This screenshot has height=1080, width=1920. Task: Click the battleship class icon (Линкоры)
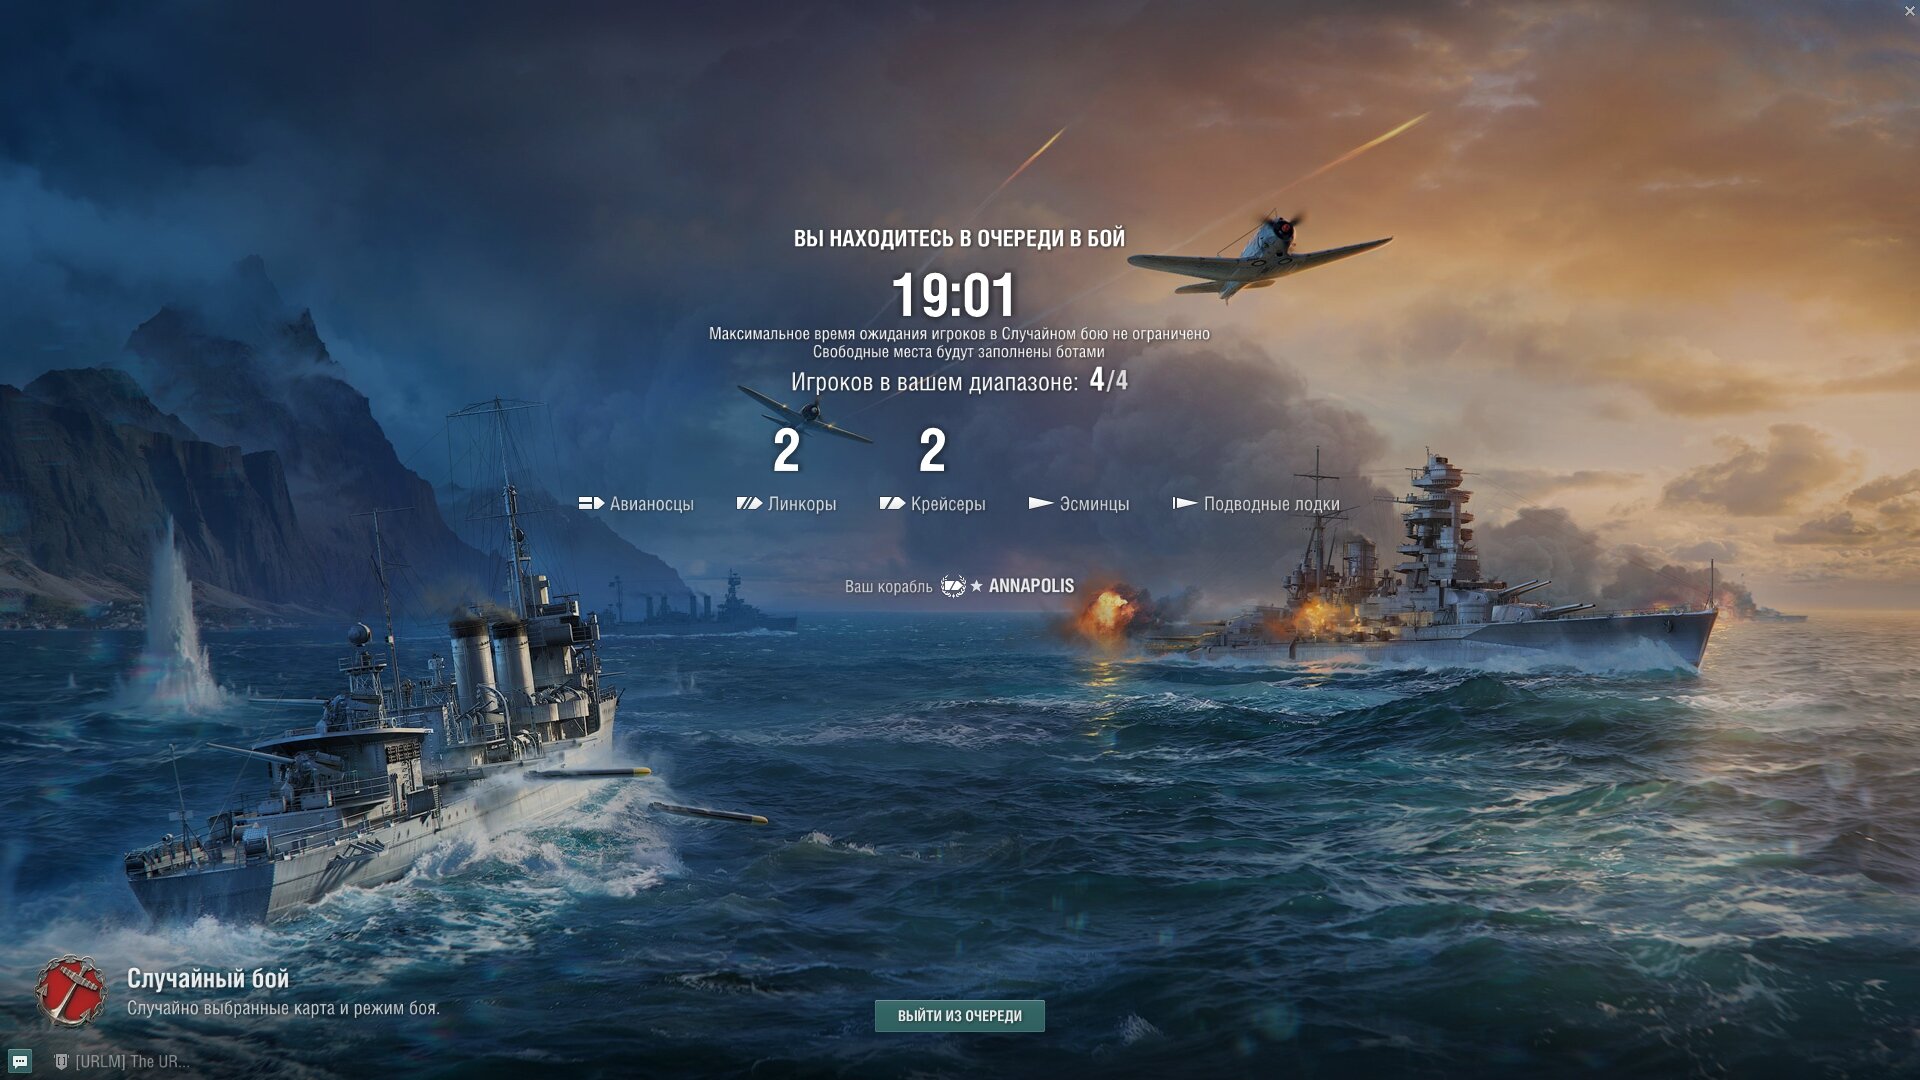(749, 503)
